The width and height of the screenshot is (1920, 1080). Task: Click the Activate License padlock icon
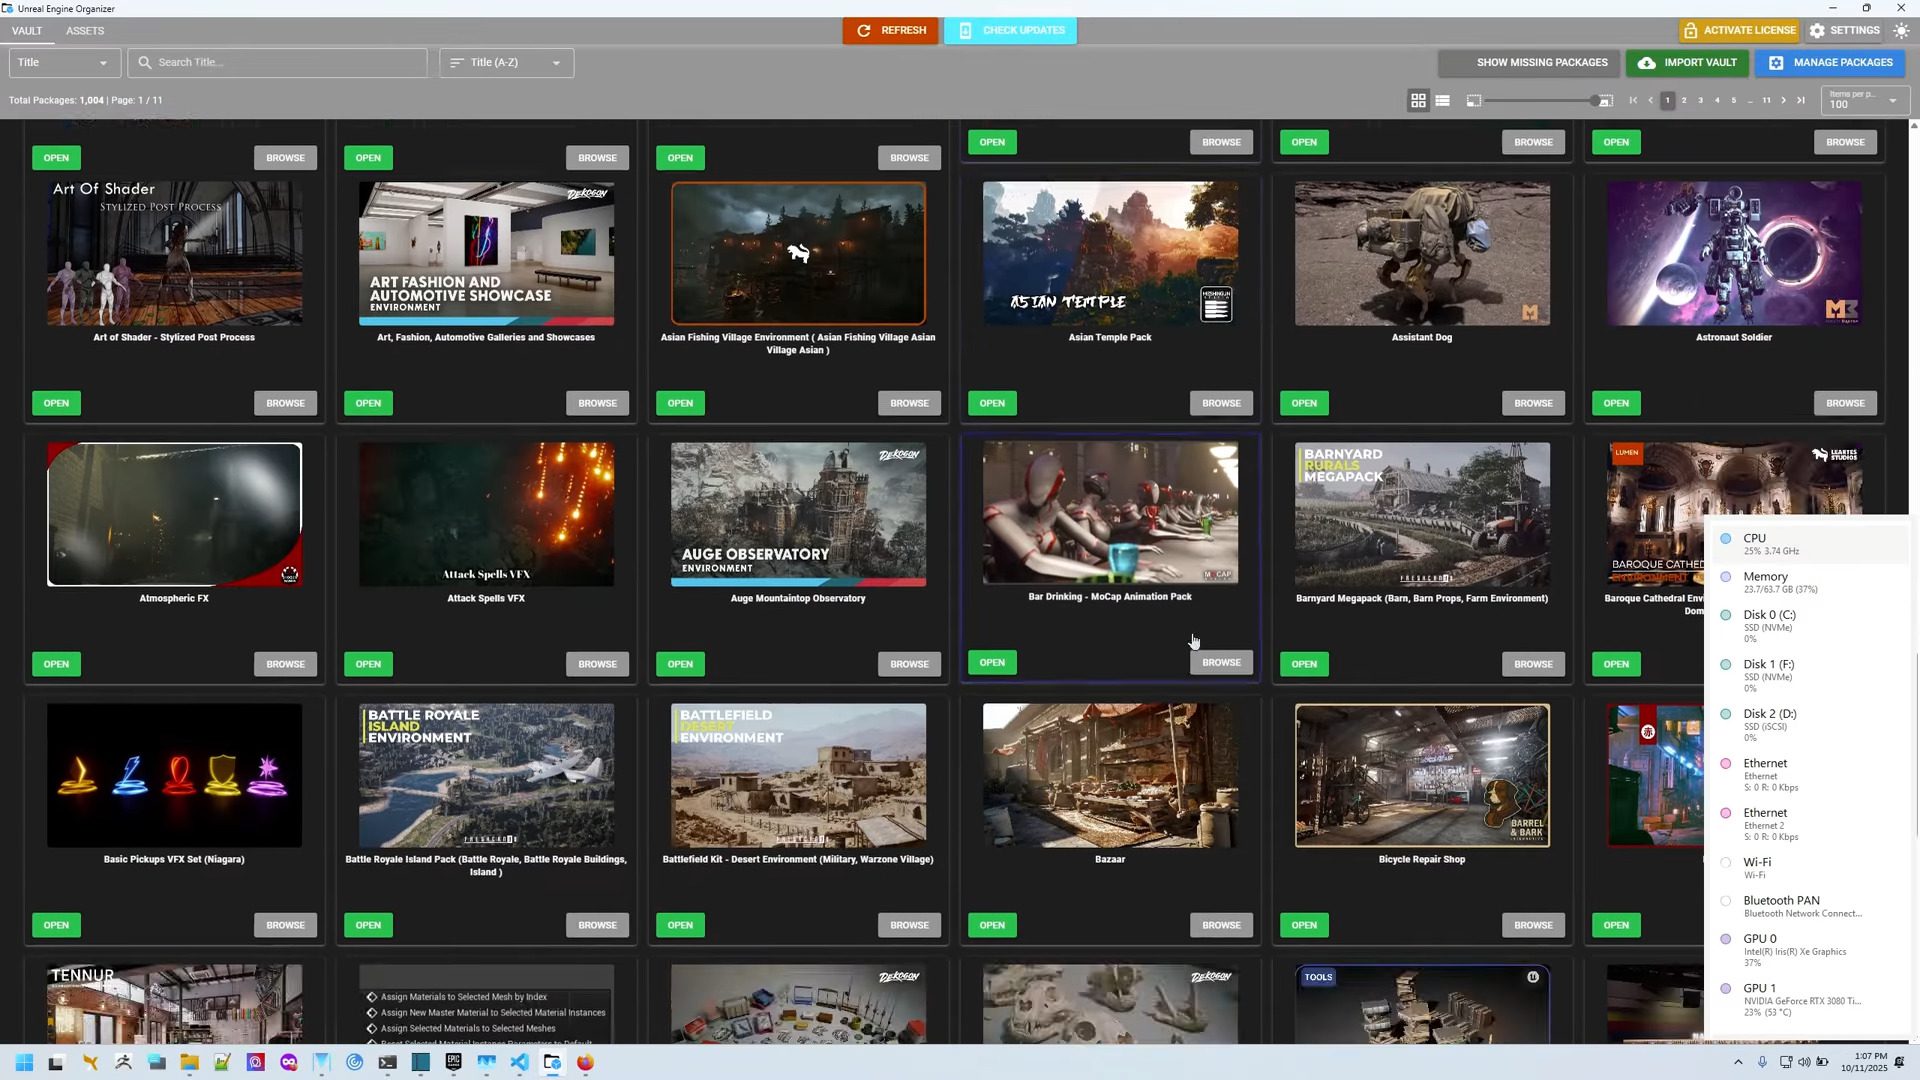point(1689,30)
